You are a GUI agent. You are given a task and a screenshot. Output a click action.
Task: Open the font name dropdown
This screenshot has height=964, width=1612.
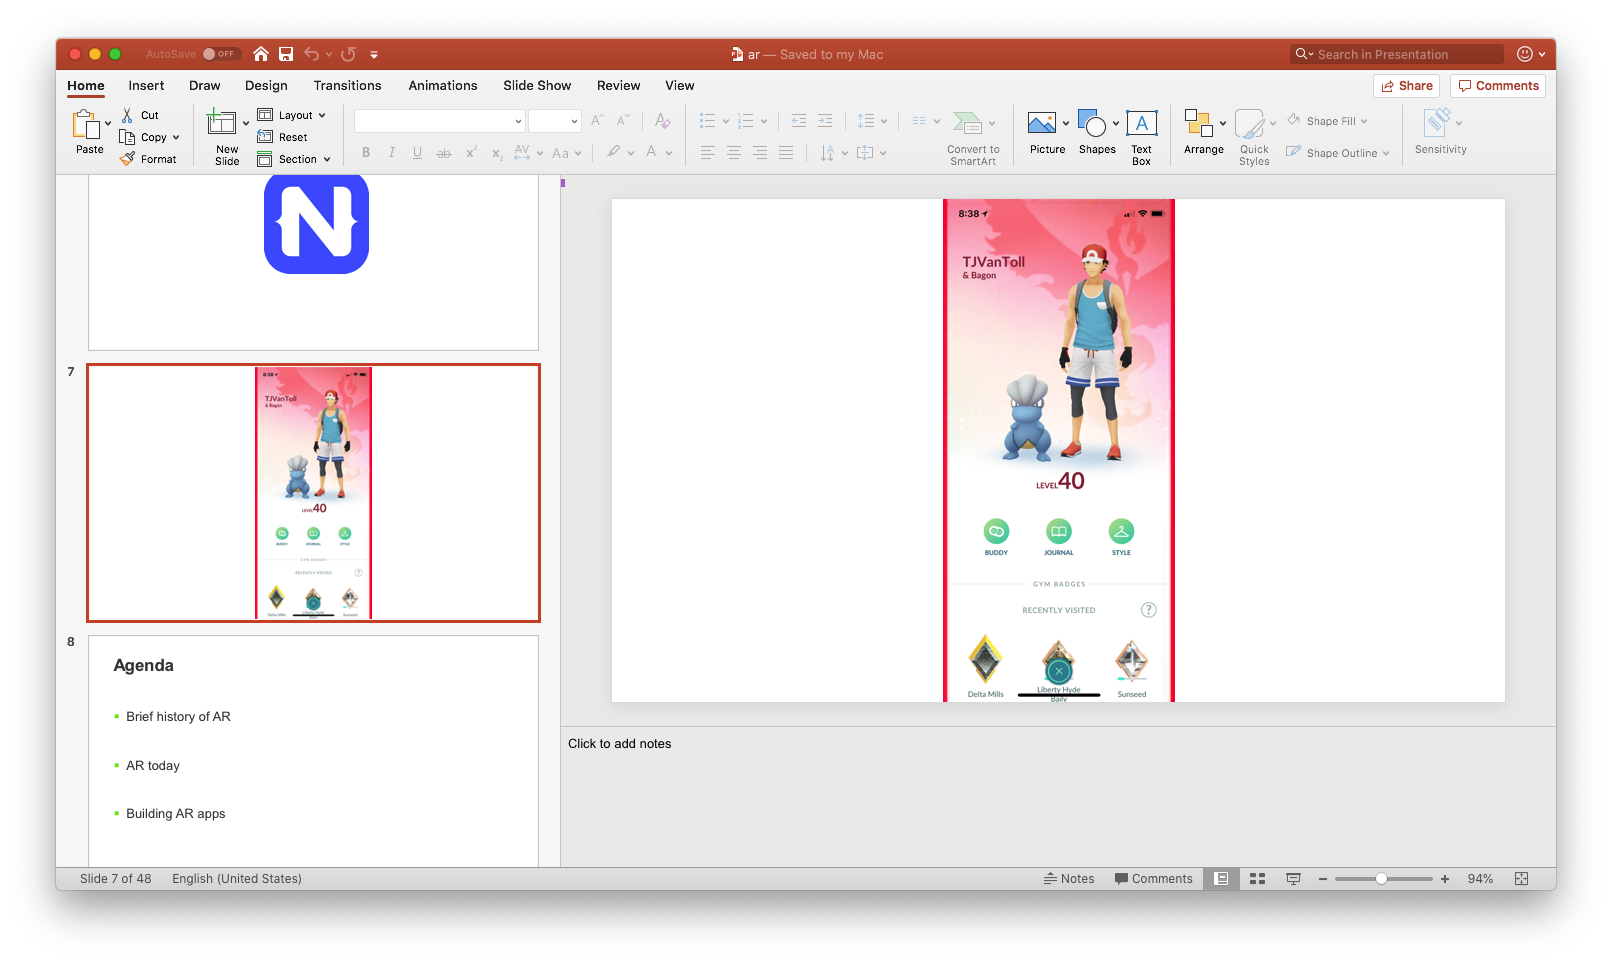pyautogui.click(x=518, y=121)
